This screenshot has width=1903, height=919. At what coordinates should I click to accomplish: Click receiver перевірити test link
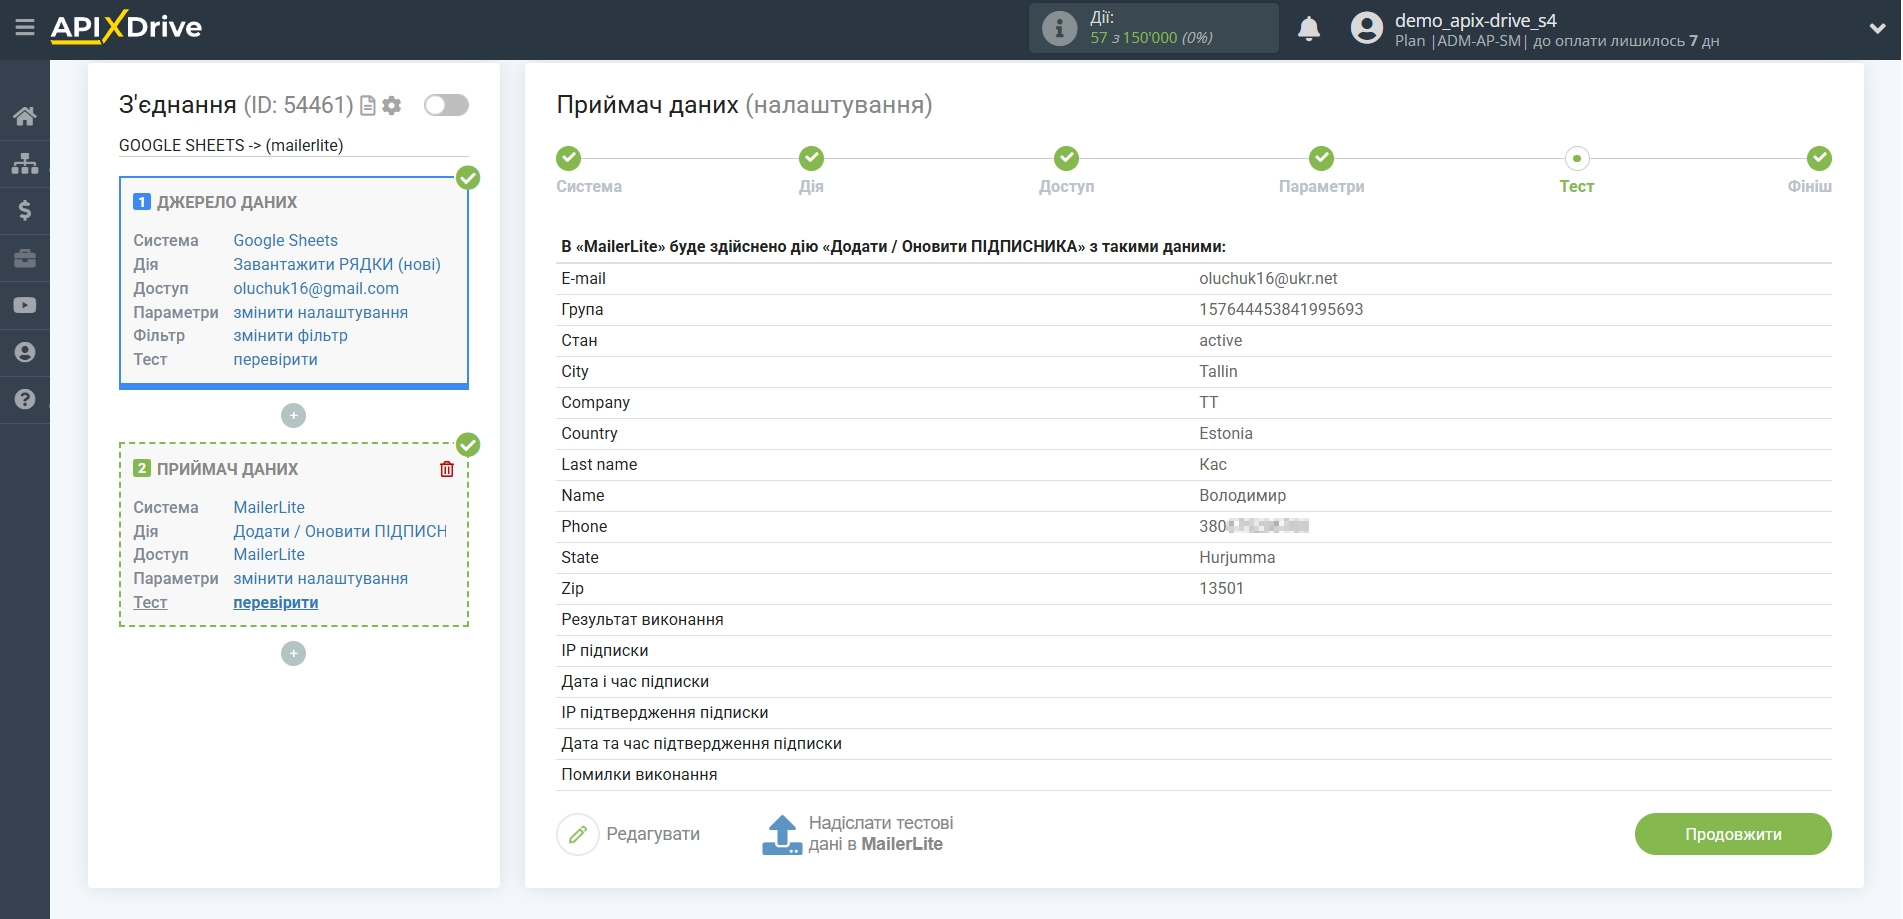pyautogui.click(x=275, y=602)
